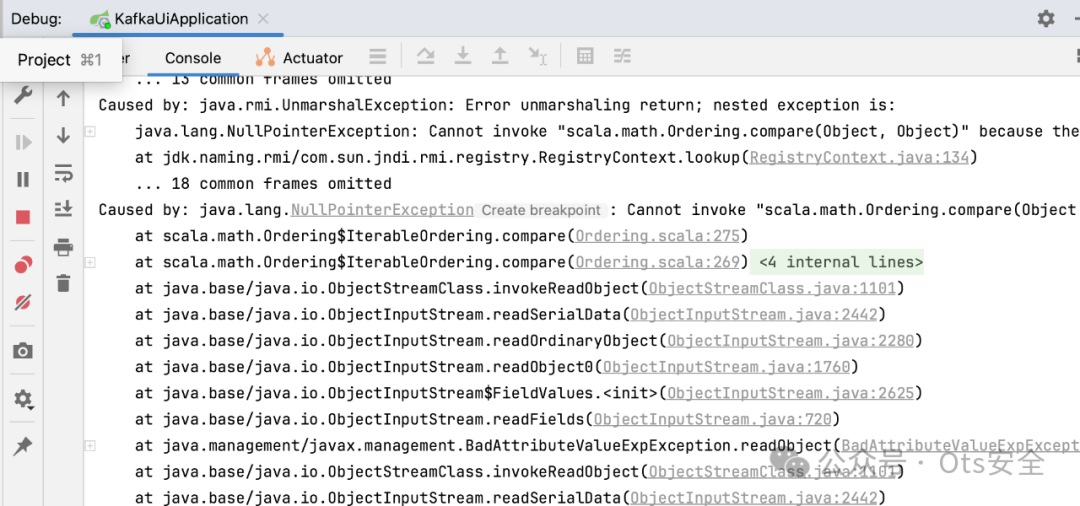Click the wrench modify run configuration icon

[23, 96]
